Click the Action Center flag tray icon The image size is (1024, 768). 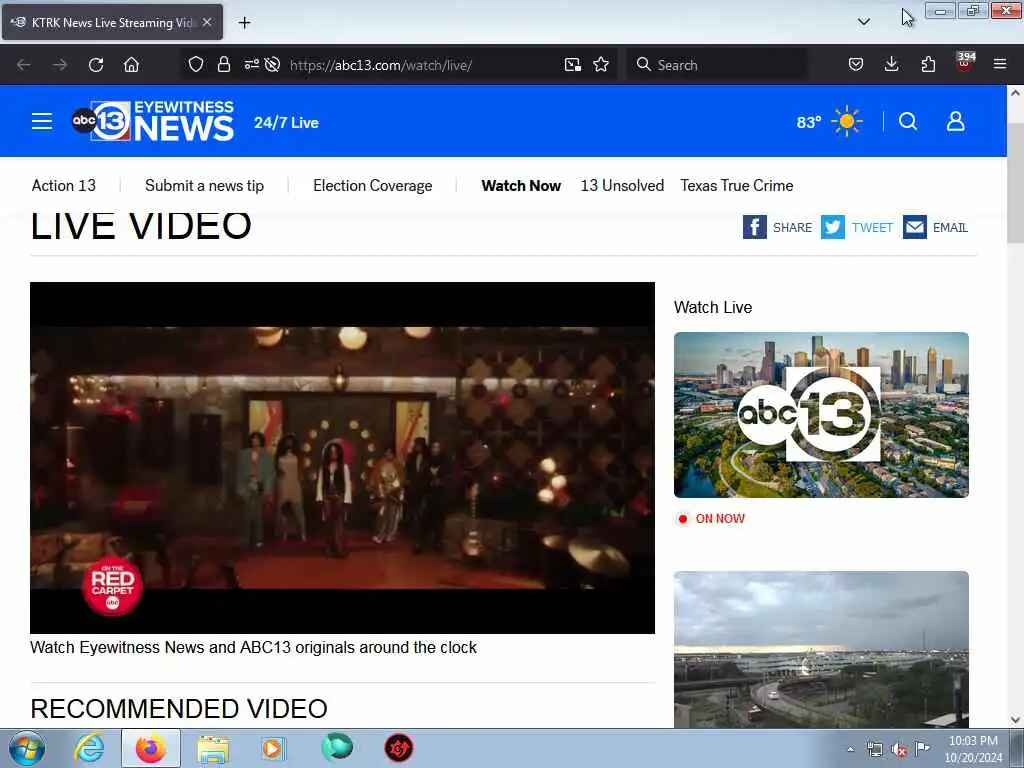click(922, 749)
